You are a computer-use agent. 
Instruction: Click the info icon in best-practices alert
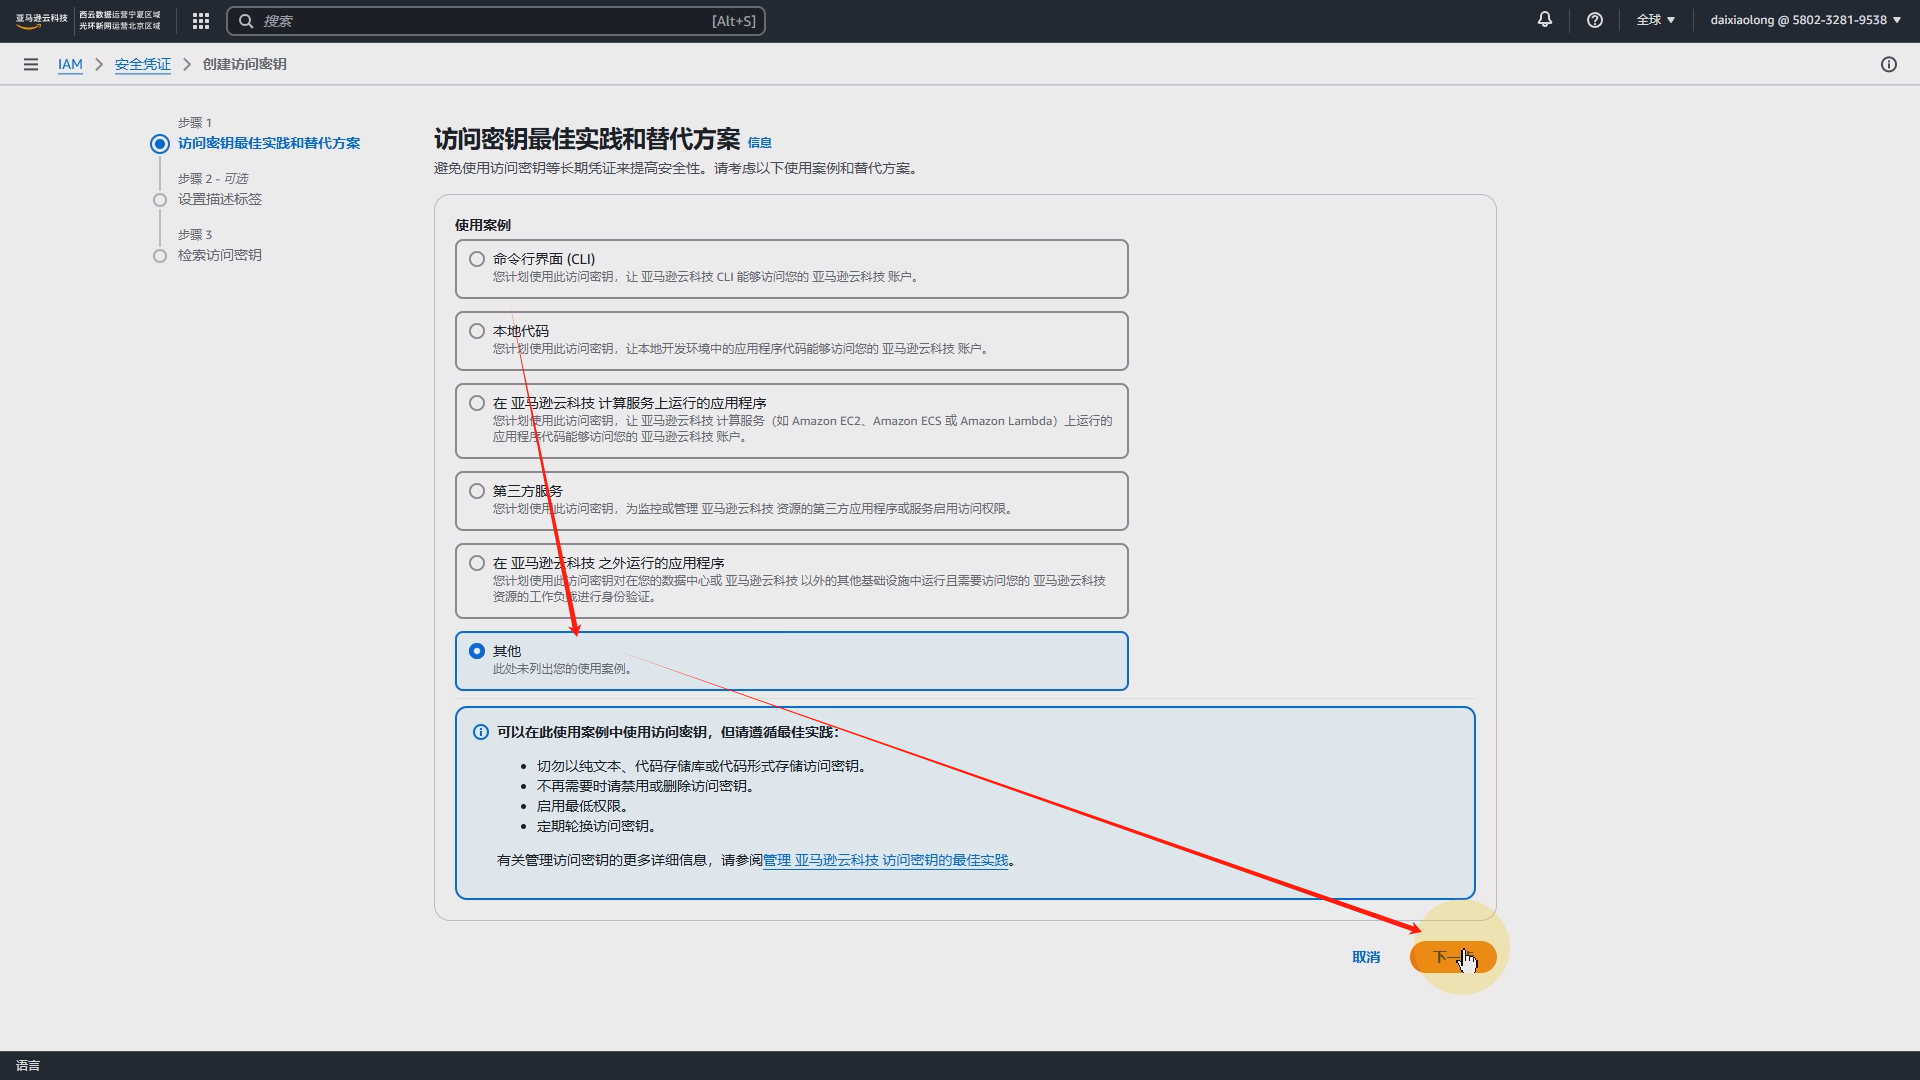coord(481,732)
